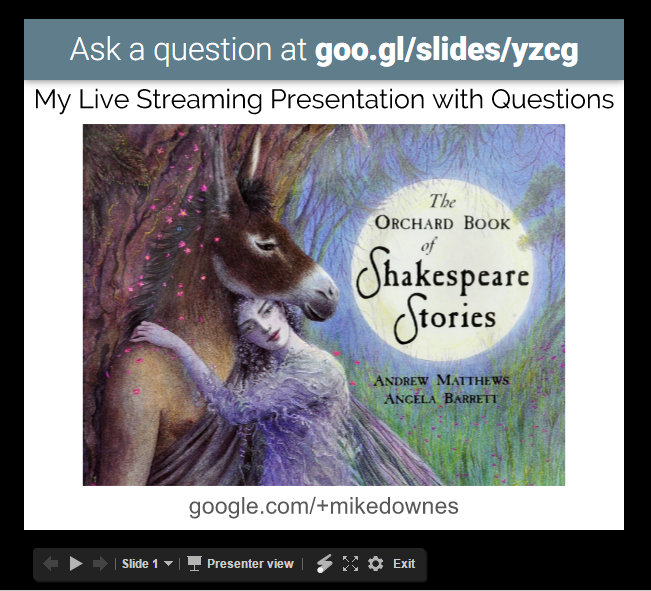
Task: Open Presenter view
Action: [x=240, y=564]
